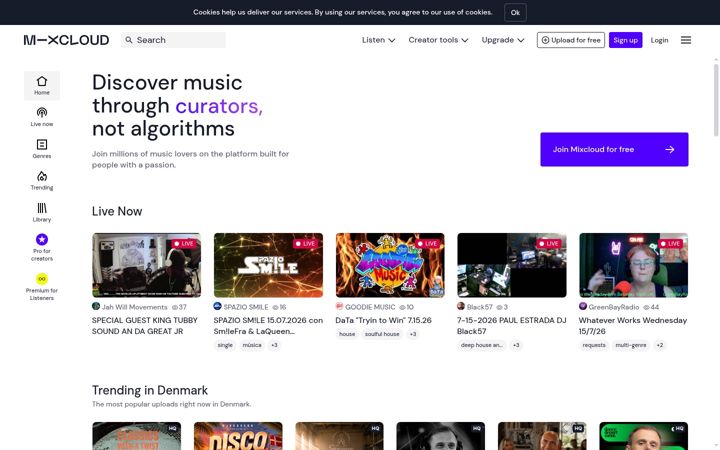Click the Trending in Denmark heading
Viewport: 720px width, 450px height.
point(150,390)
